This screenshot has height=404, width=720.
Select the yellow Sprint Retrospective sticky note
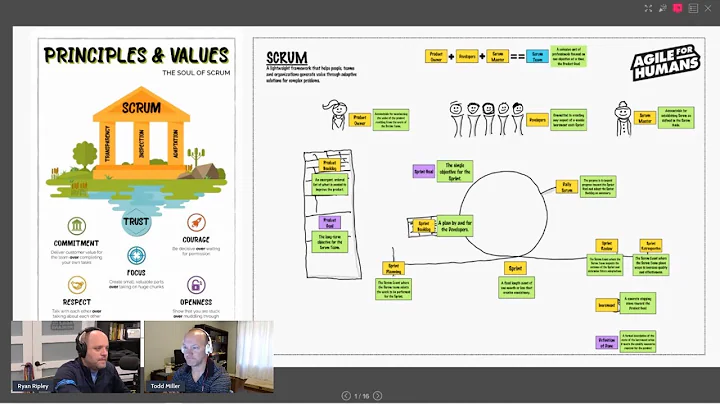click(651, 246)
